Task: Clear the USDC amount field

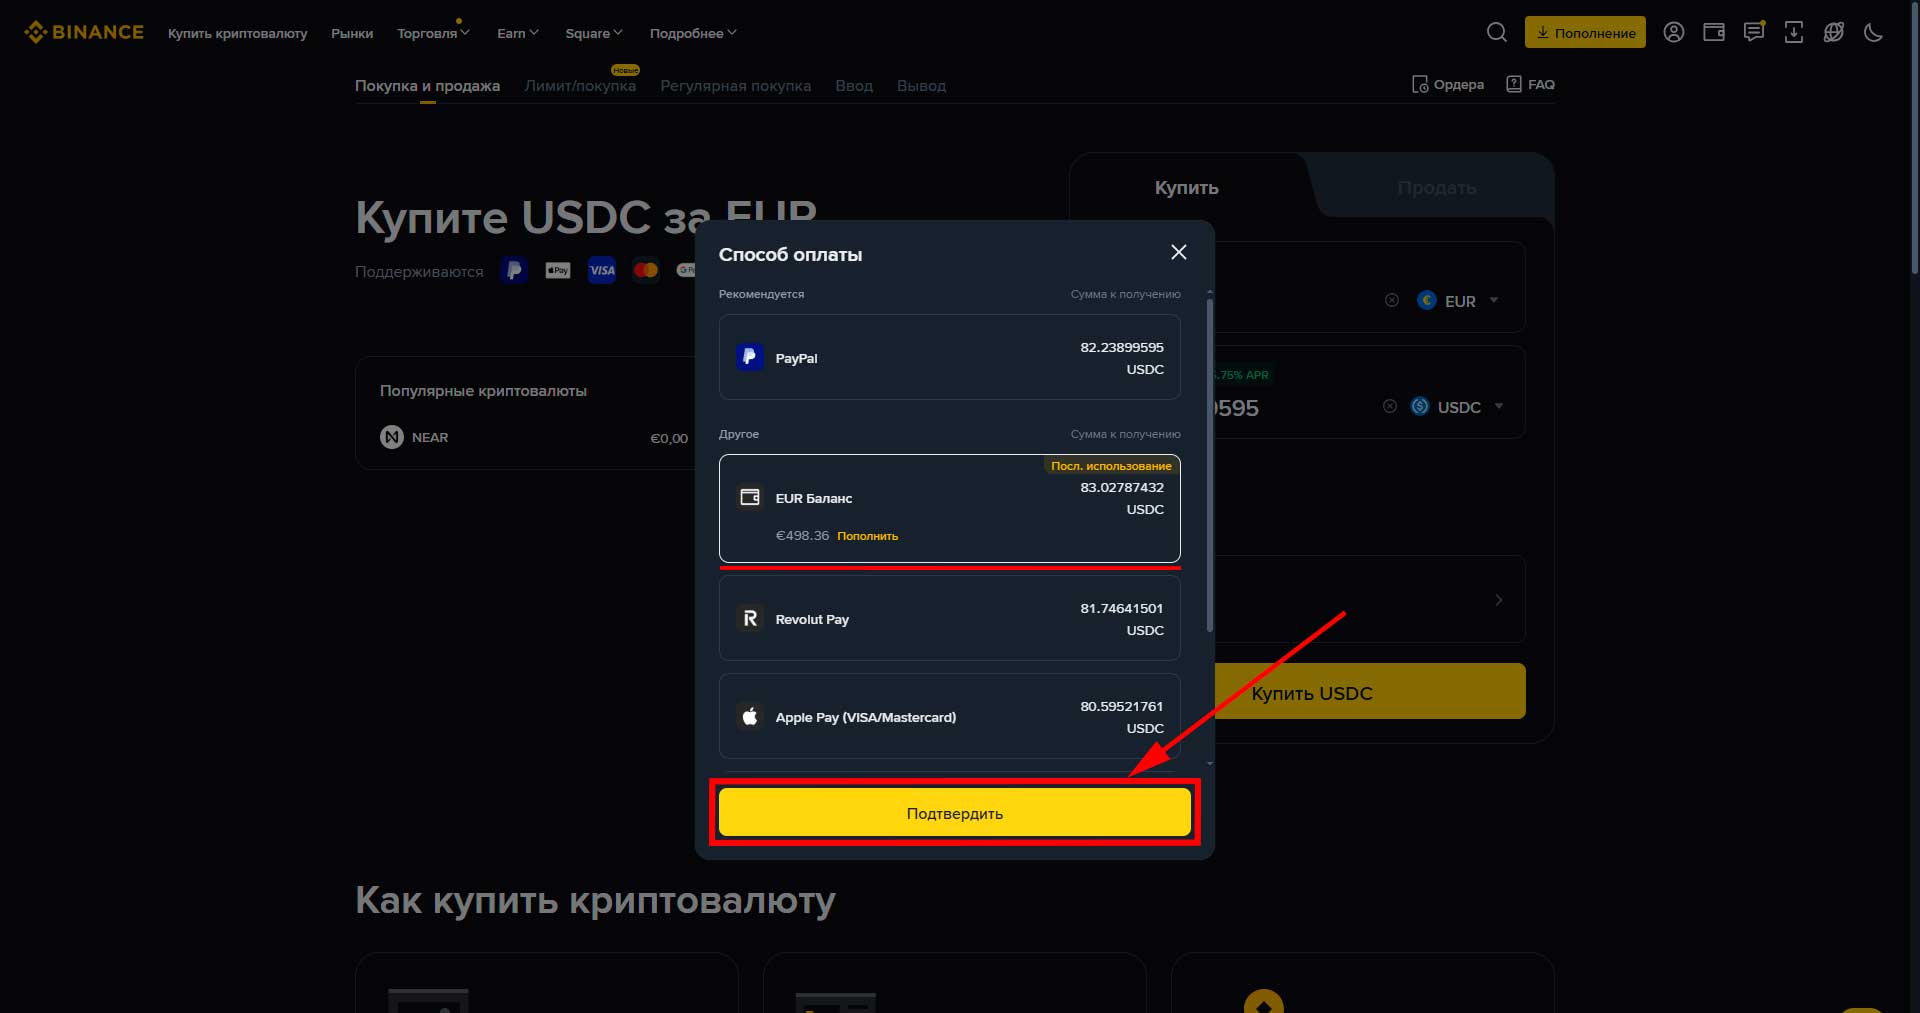Action: point(1389,406)
